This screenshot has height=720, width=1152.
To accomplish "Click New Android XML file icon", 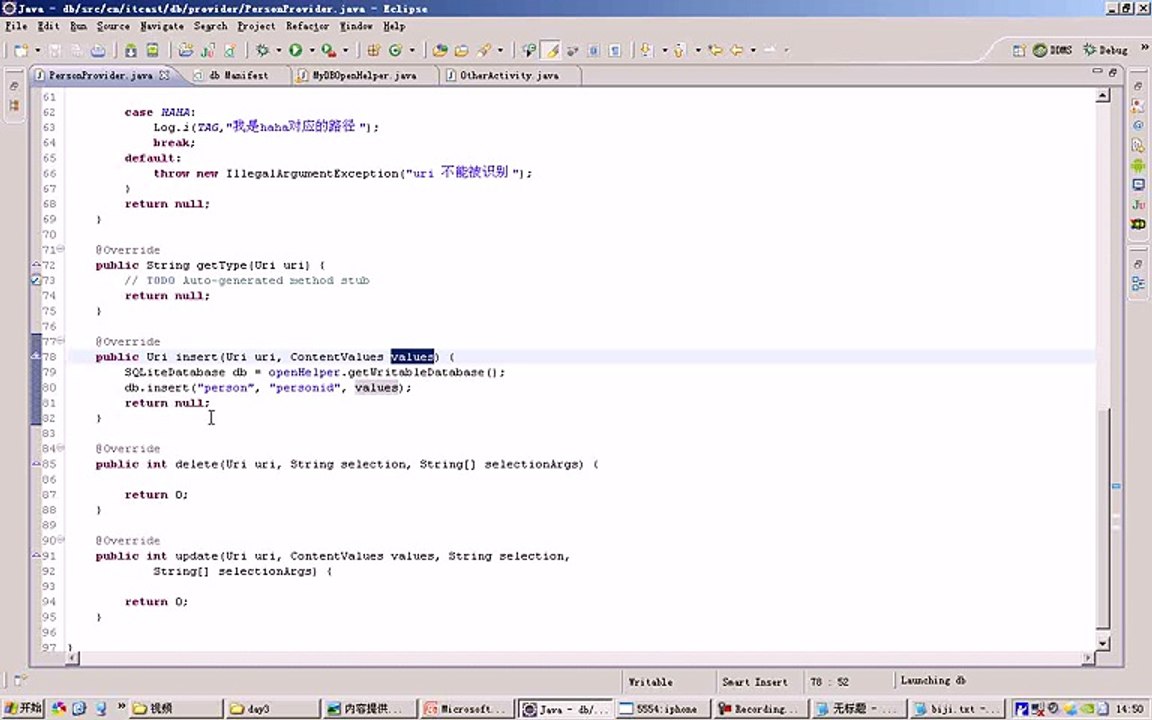I will [230, 50].
